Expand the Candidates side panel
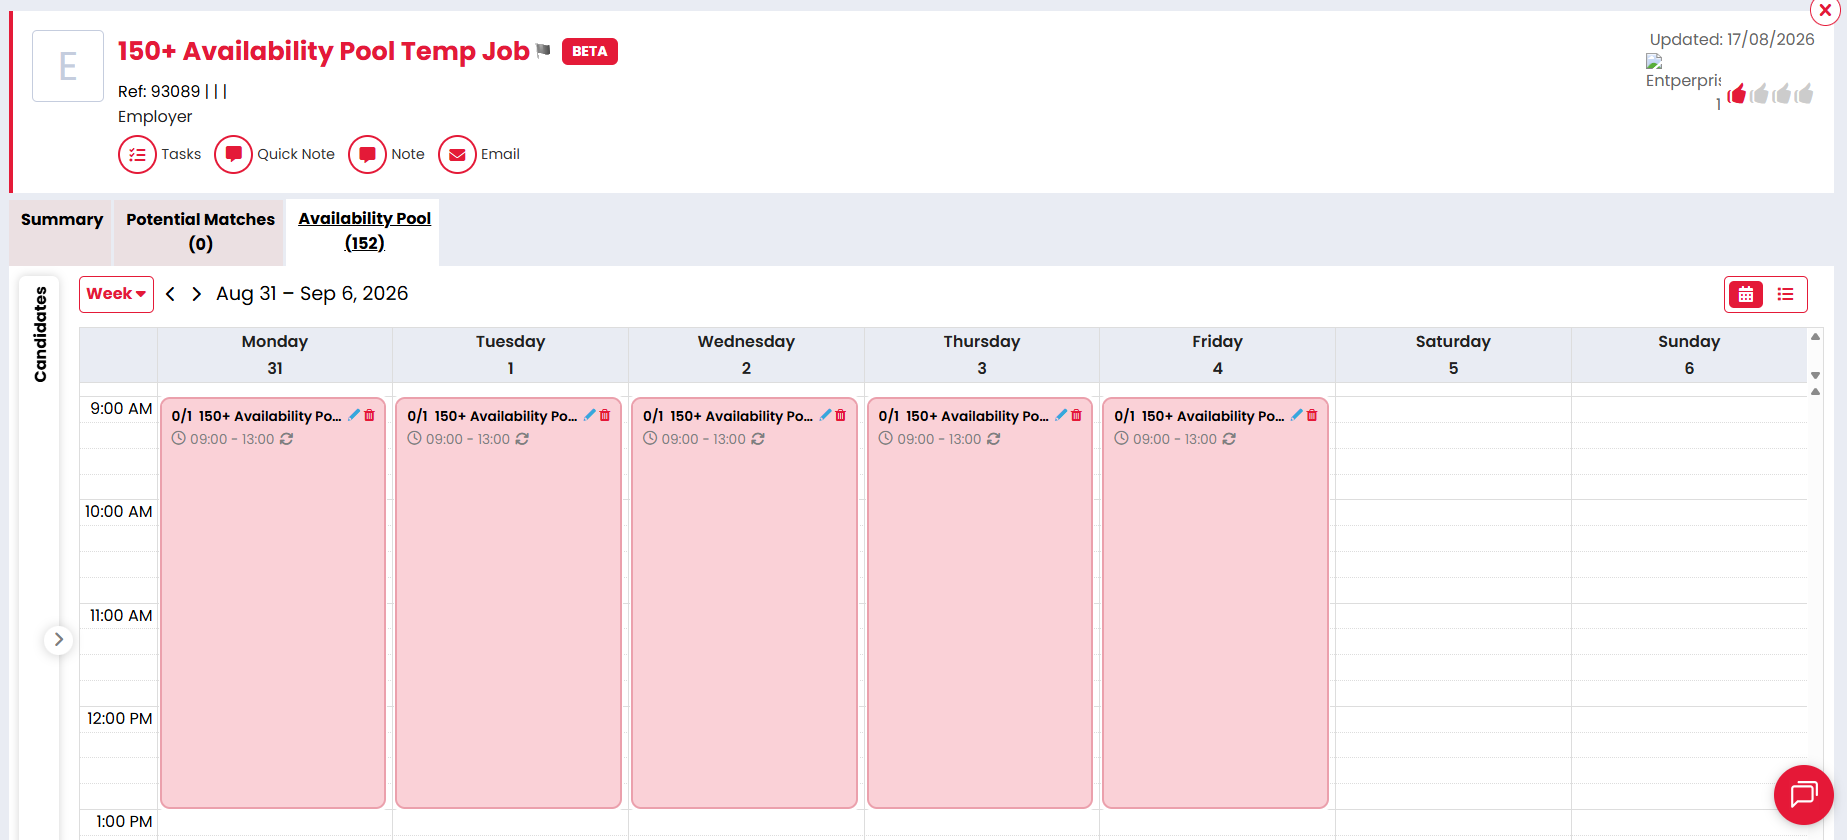 click(59, 640)
